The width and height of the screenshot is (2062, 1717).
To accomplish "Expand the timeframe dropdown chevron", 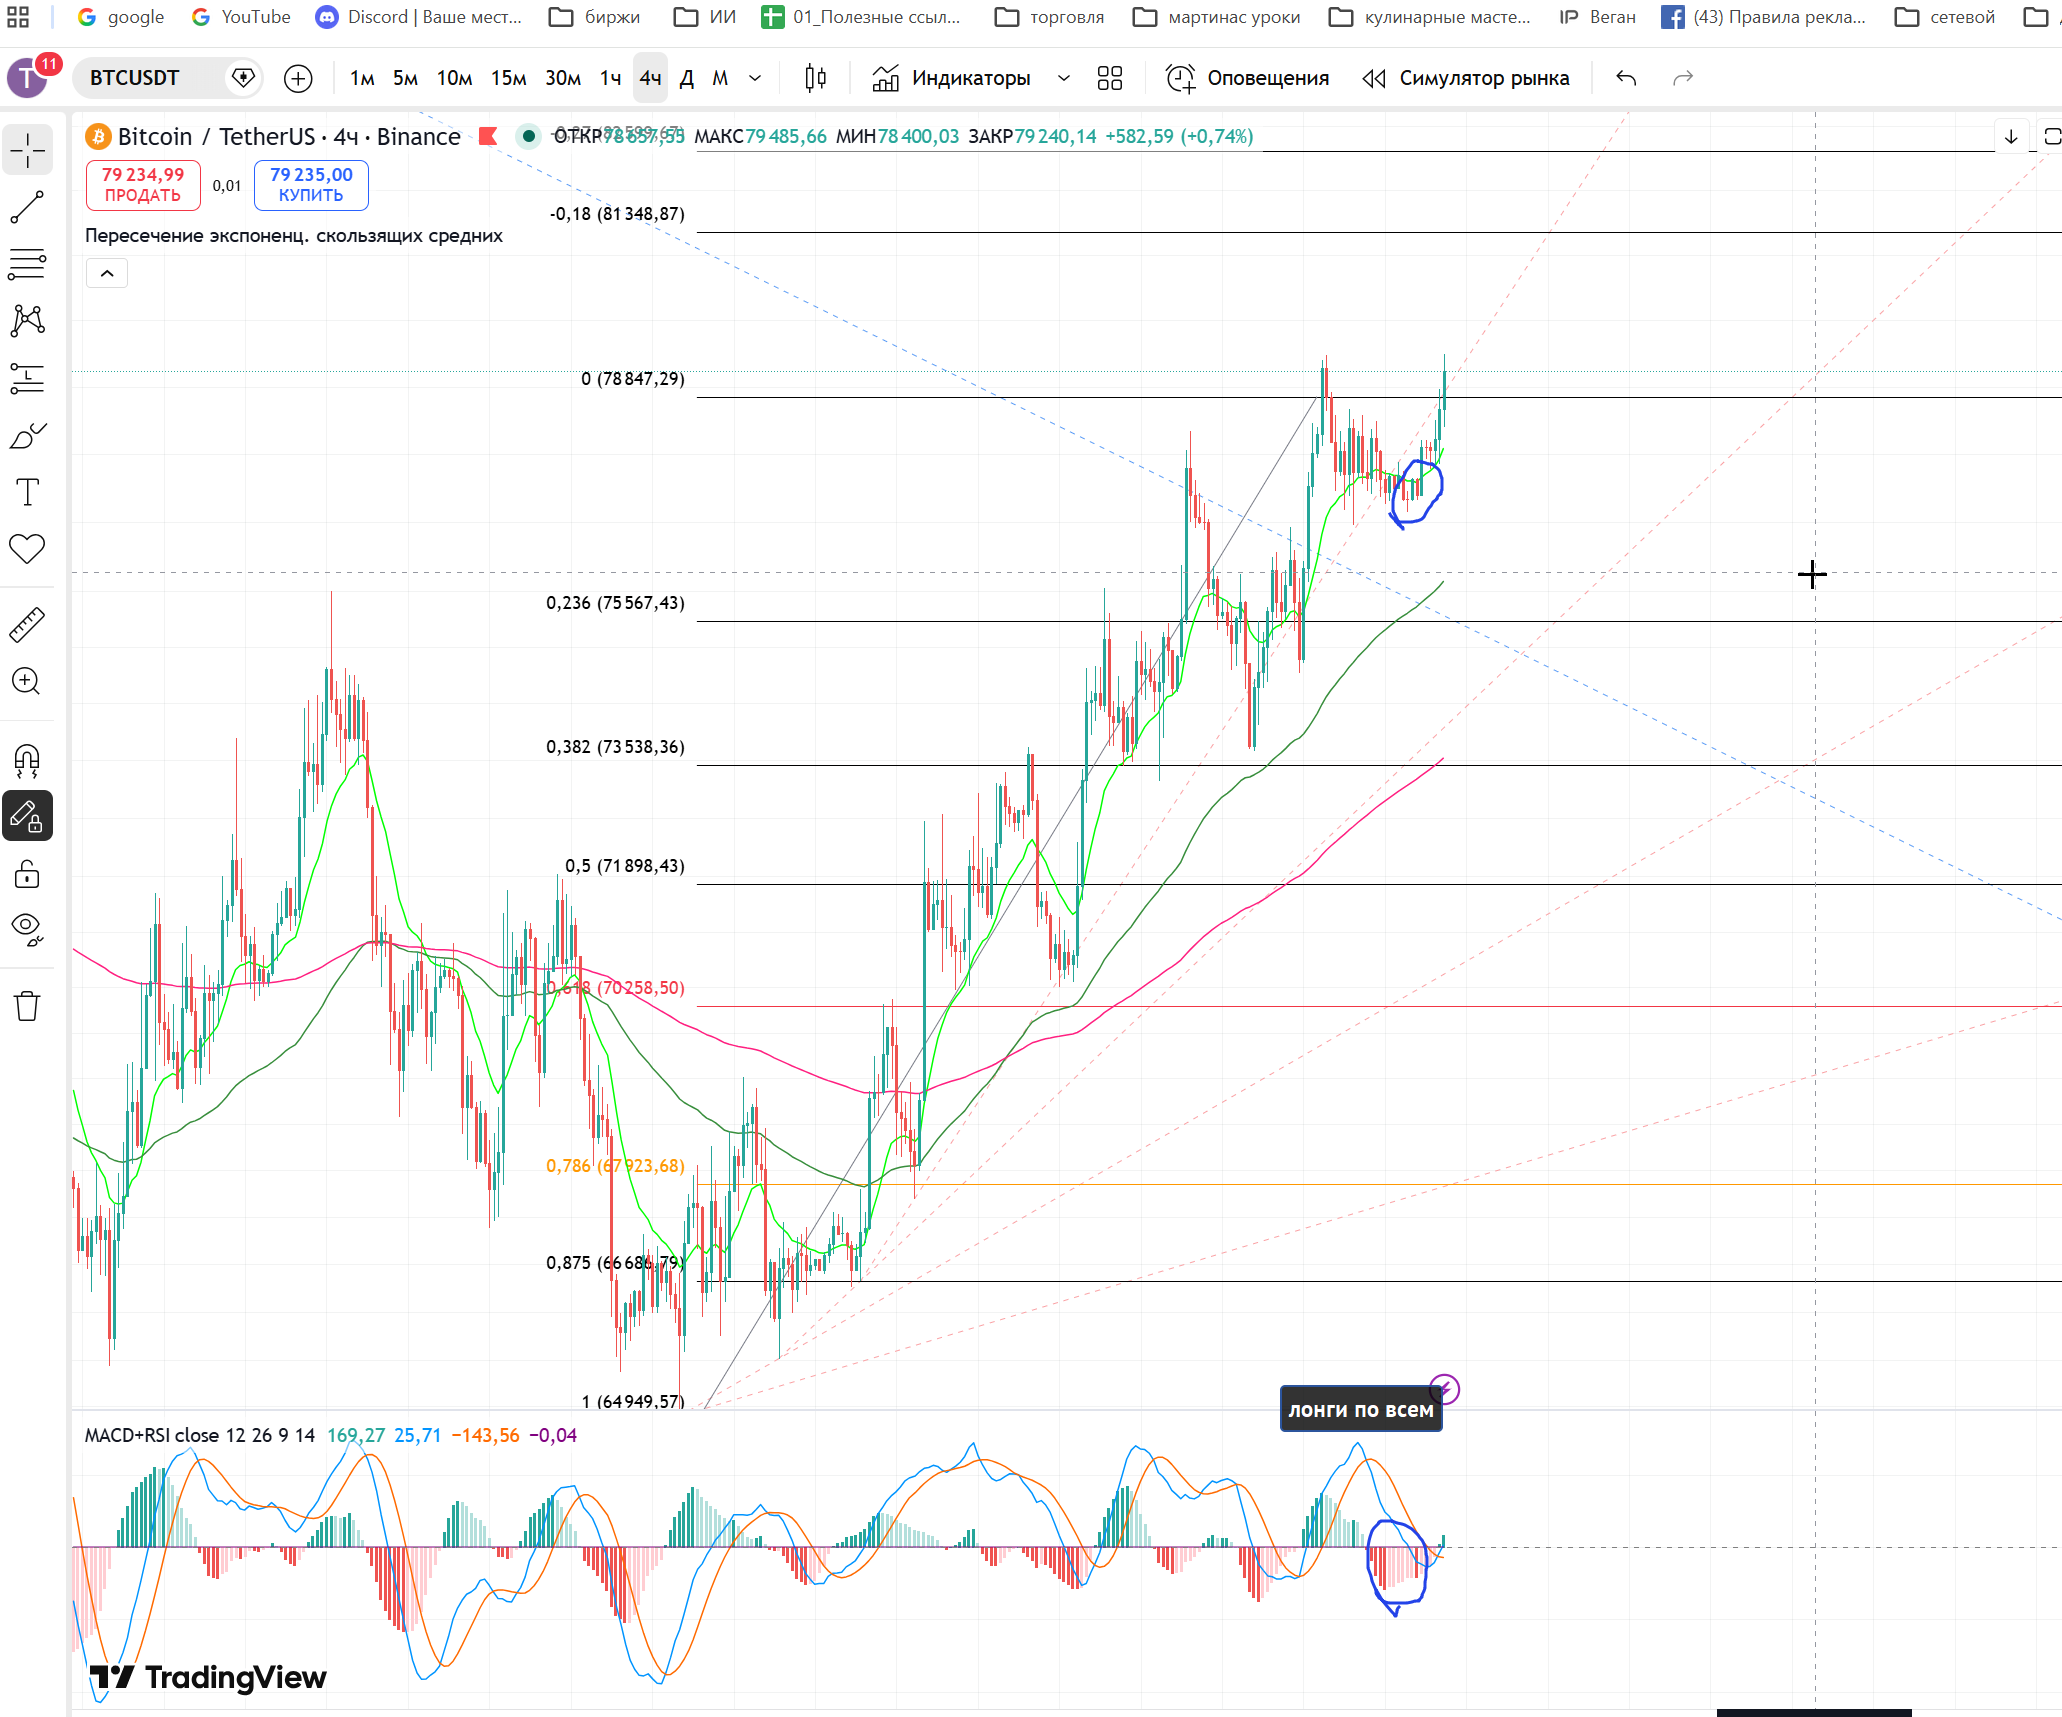I will tap(755, 78).
